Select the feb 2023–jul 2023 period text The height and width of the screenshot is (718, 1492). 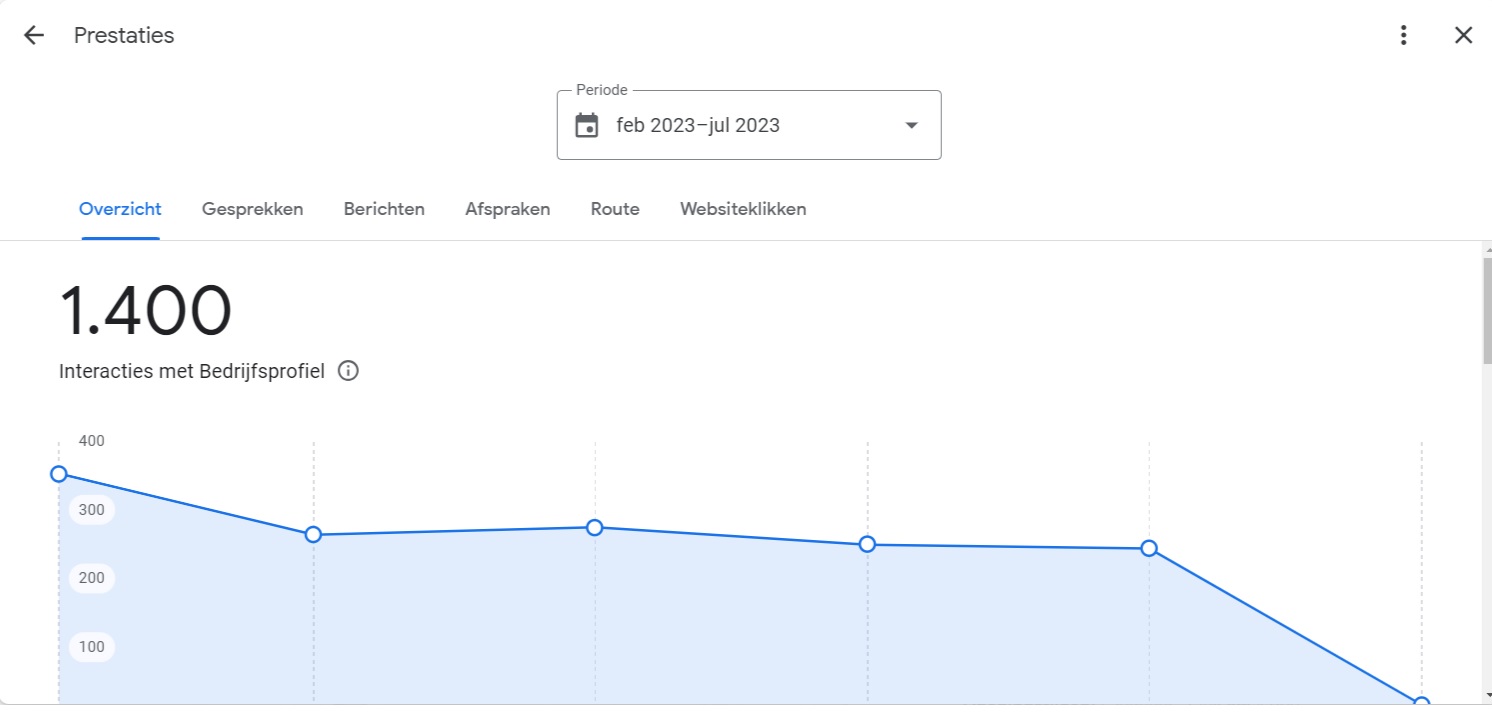coord(698,126)
